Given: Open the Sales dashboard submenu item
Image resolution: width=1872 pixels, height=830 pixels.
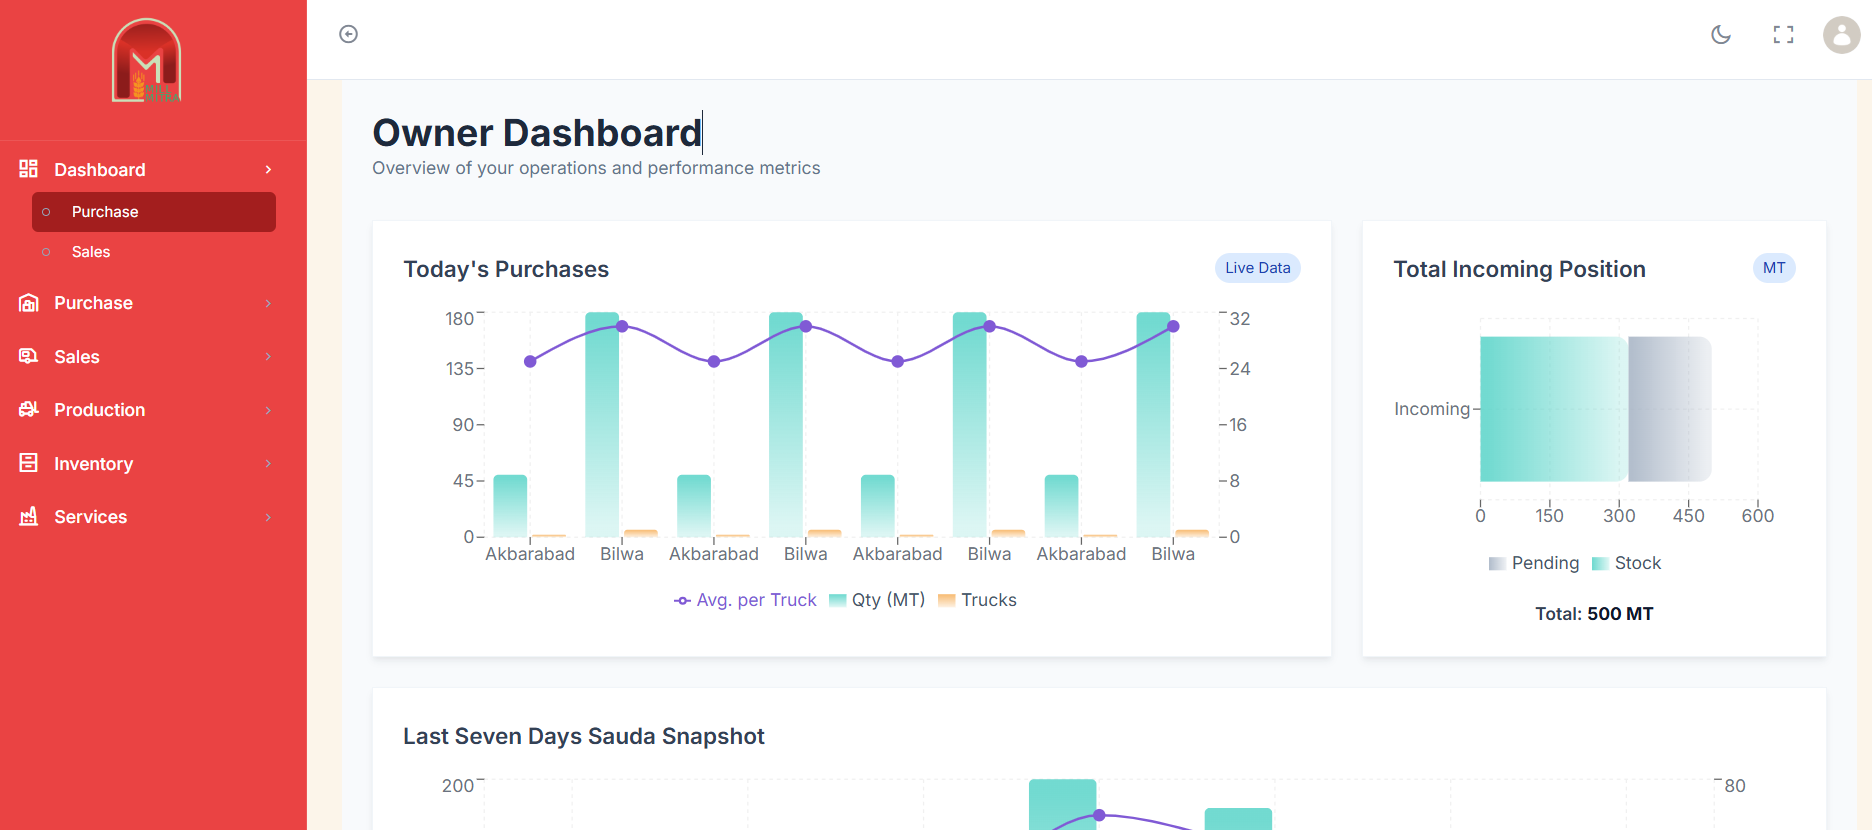Looking at the screenshot, I should click(91, 252).
